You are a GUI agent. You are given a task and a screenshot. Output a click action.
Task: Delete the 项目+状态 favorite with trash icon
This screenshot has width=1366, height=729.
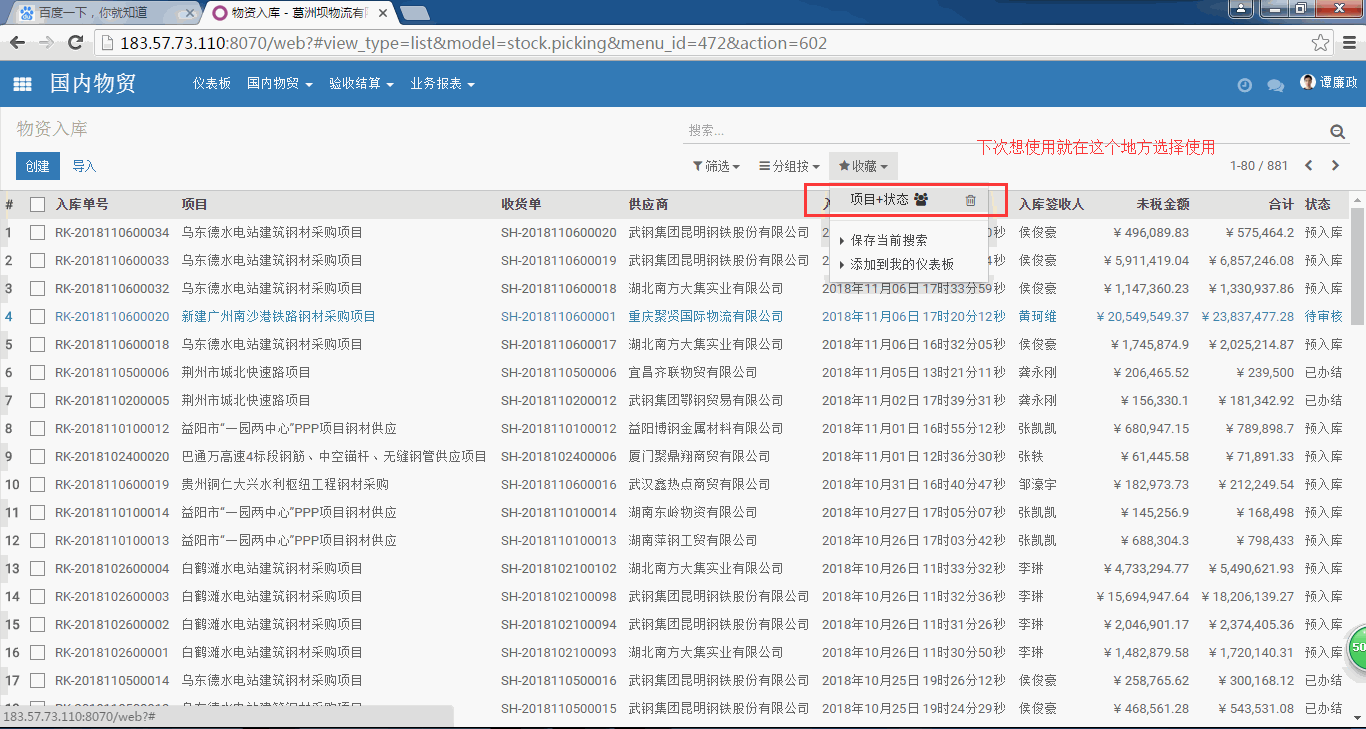click(970, 200)
